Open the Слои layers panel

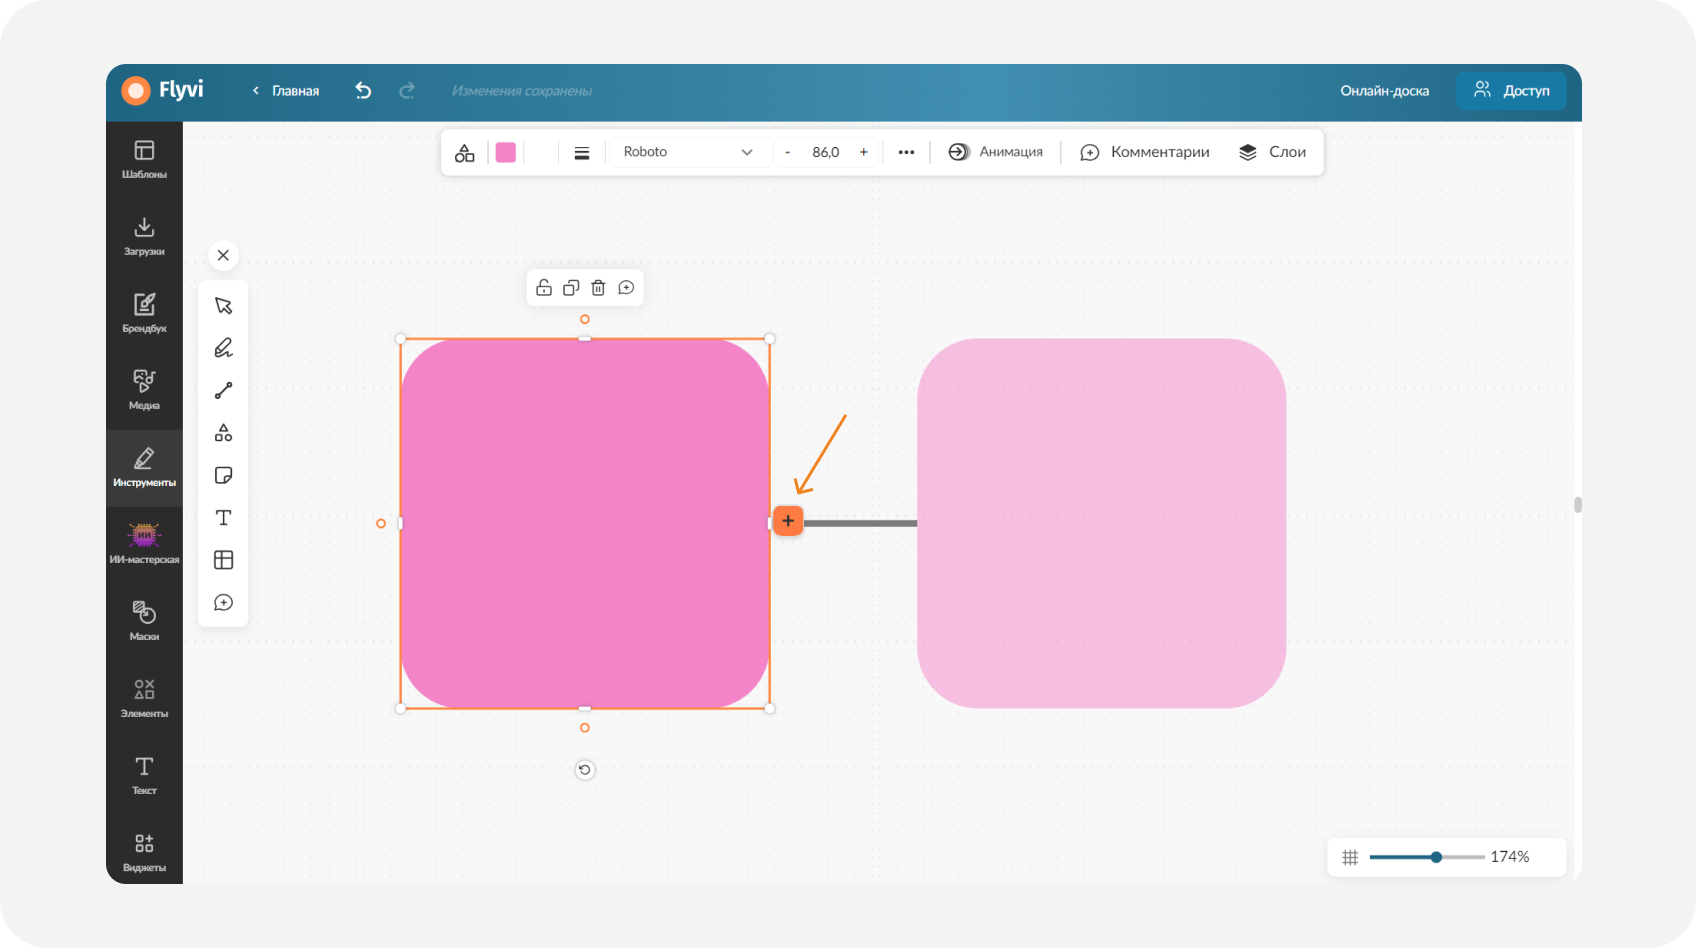pyautogui.click(x=1273, y=152)
